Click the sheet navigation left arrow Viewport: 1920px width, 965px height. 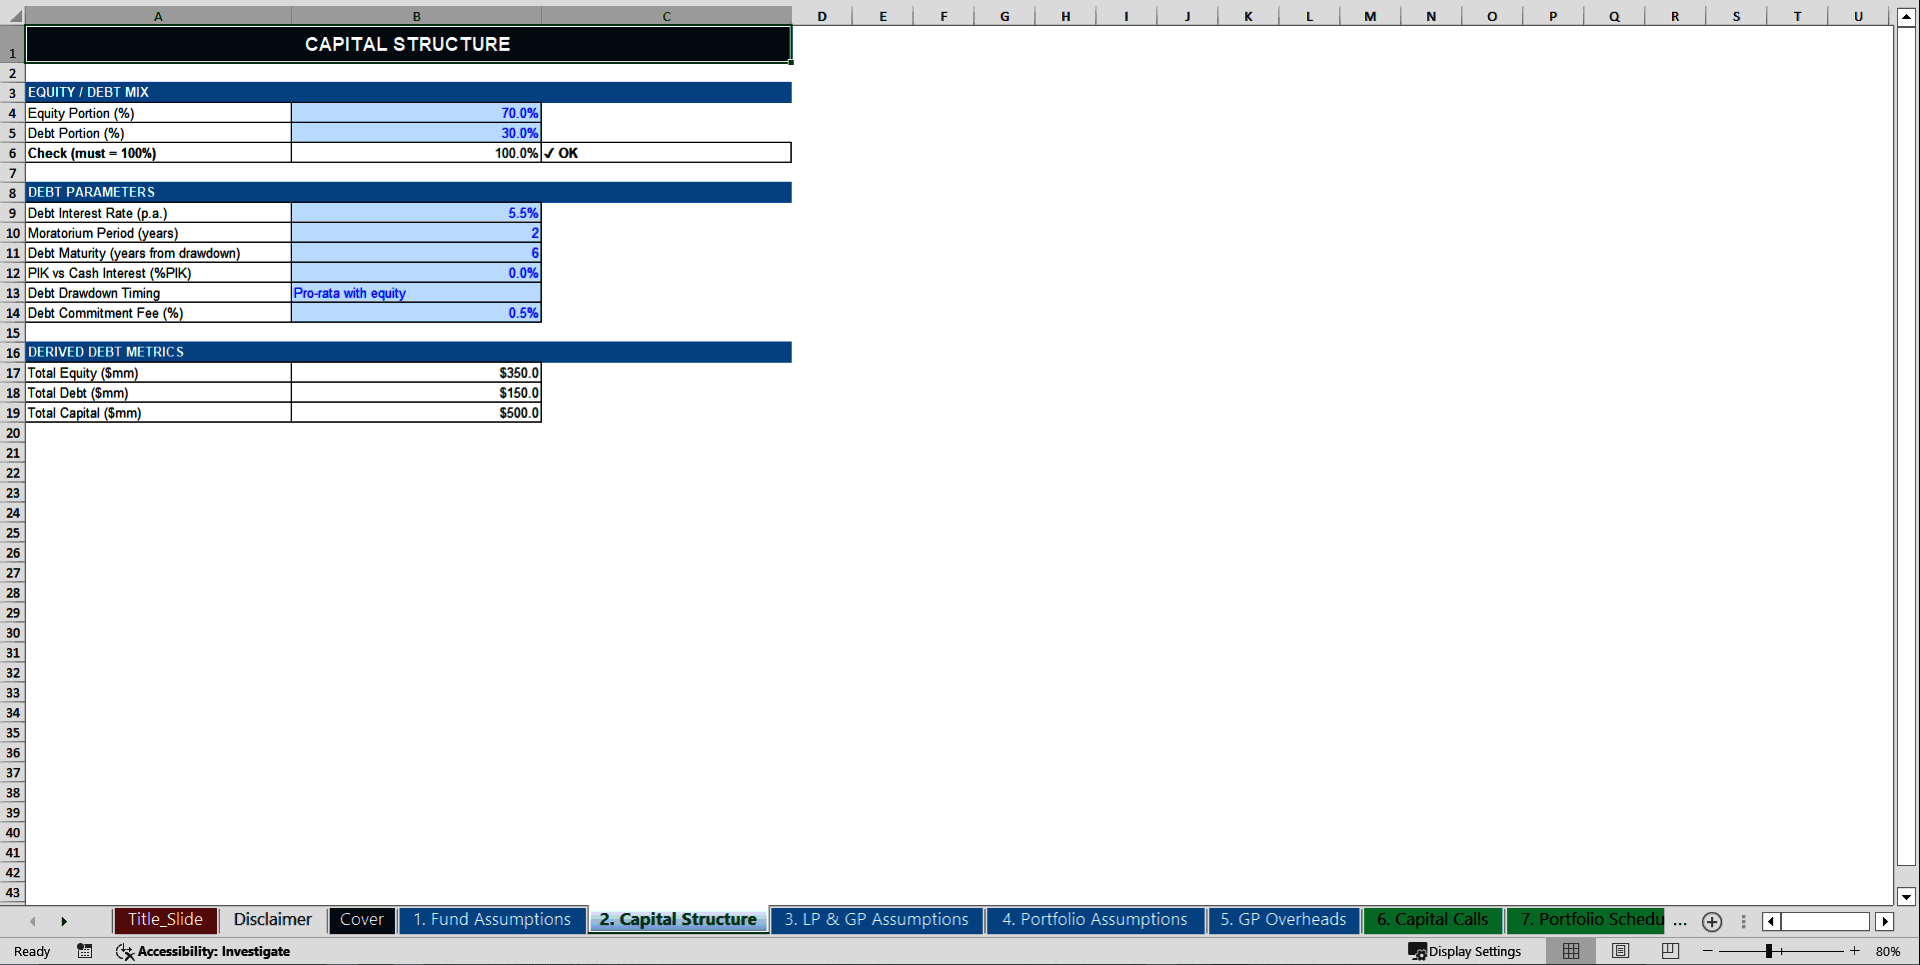[33, 921]
